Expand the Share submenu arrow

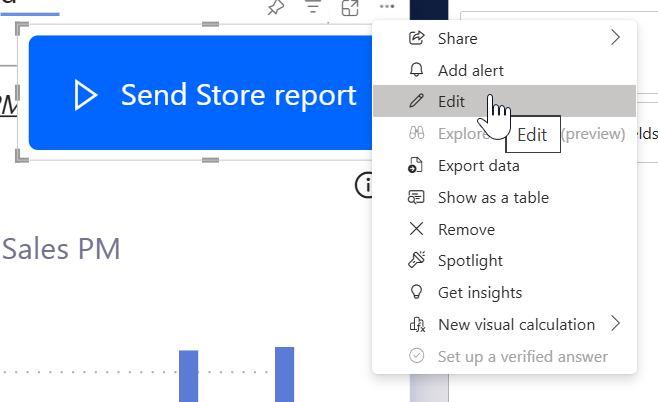pyautogui.click(x=616, y=38)
